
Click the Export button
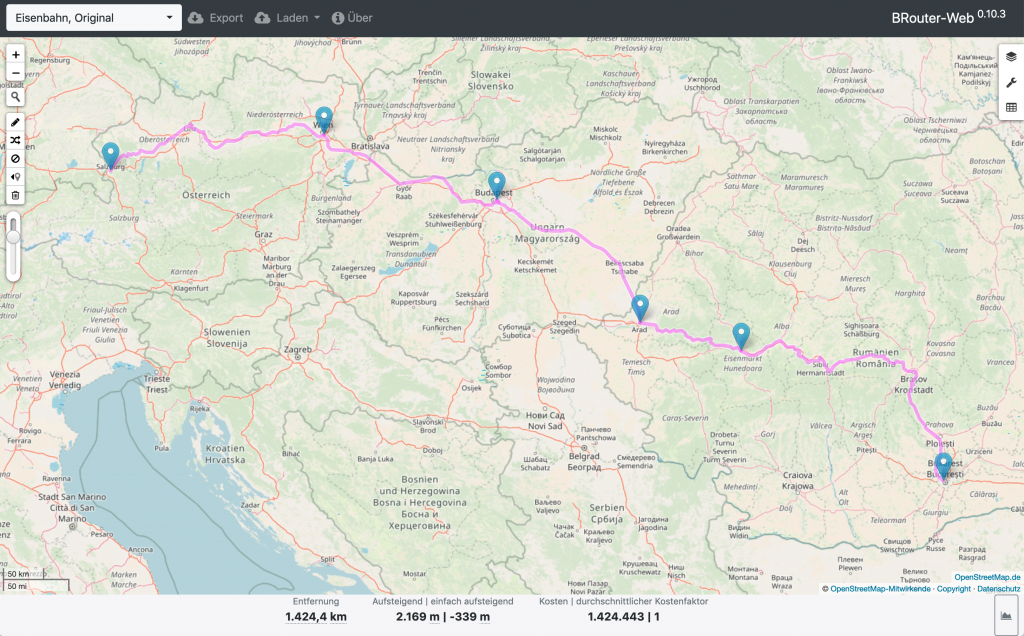(216, 18)
